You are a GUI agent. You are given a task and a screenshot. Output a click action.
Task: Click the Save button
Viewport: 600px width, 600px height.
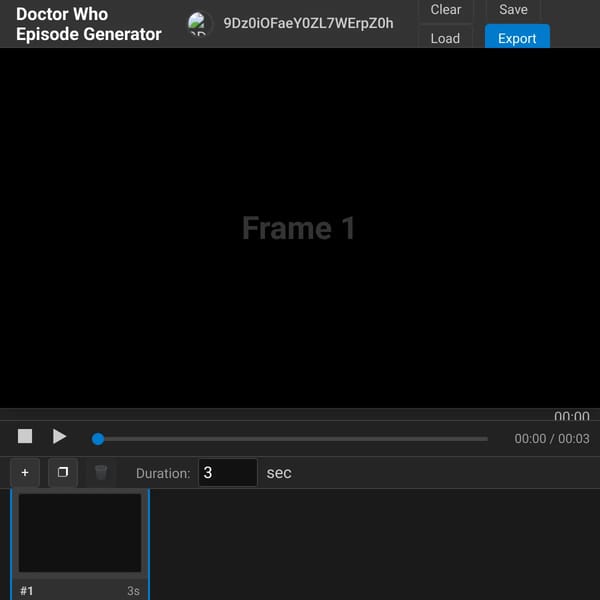tap(513, 10)
